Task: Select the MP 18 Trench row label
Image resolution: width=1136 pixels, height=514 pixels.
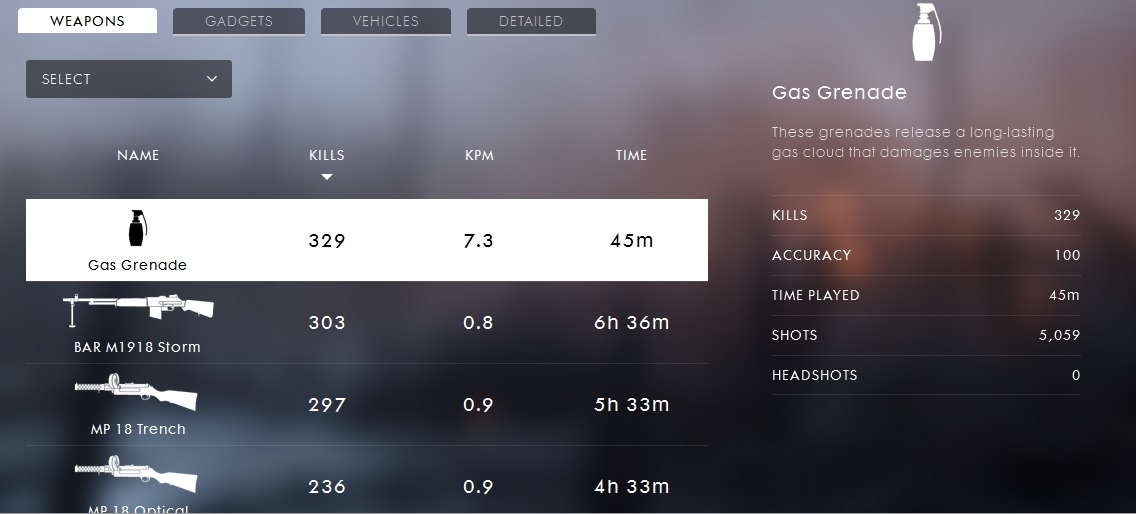Action: (x=137, y=429)
